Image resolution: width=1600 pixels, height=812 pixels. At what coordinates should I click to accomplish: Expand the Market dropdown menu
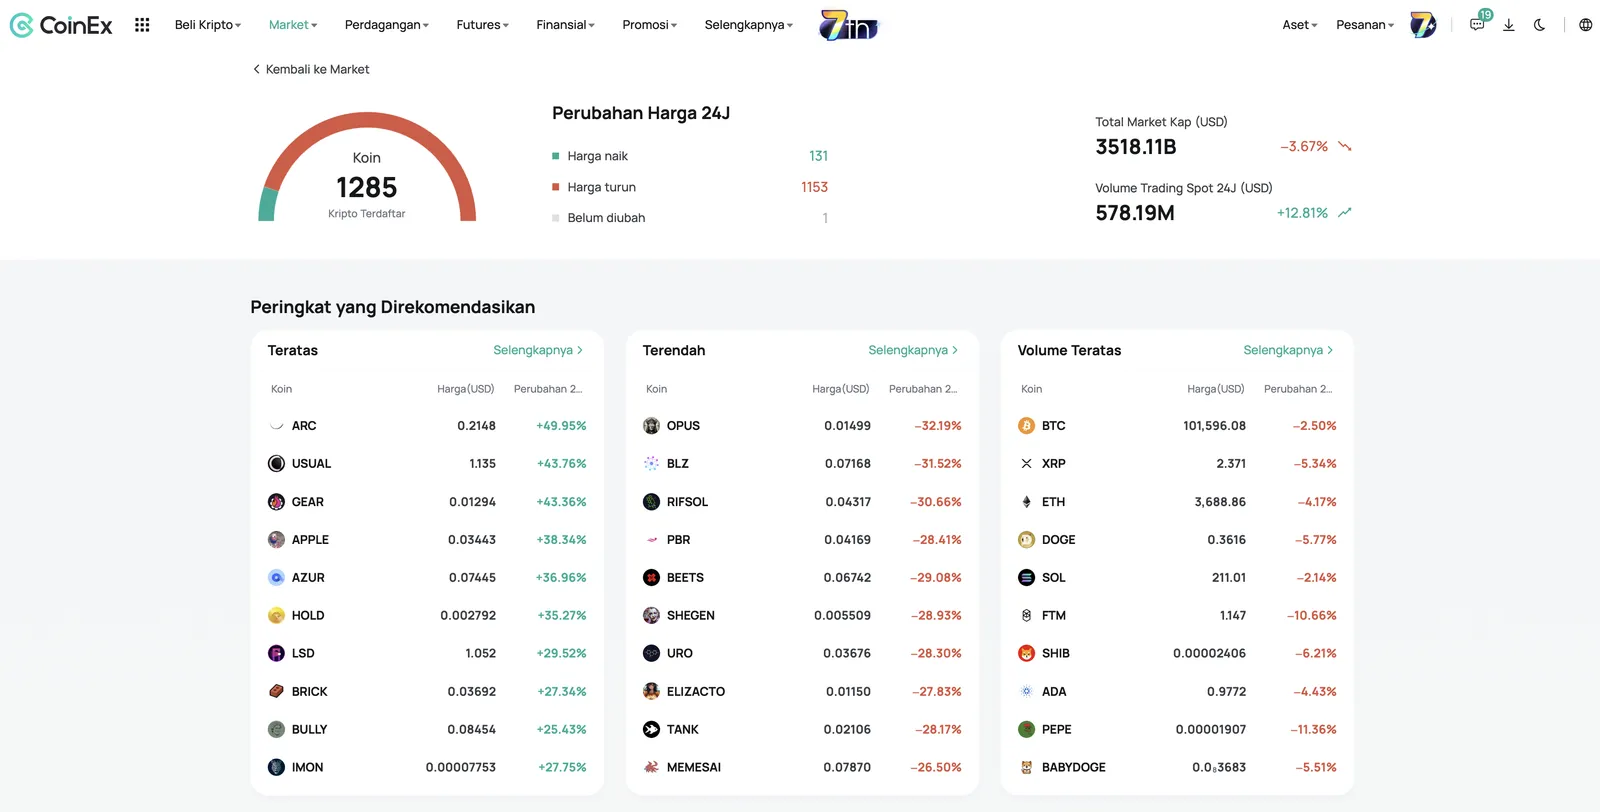coord(293,25)
